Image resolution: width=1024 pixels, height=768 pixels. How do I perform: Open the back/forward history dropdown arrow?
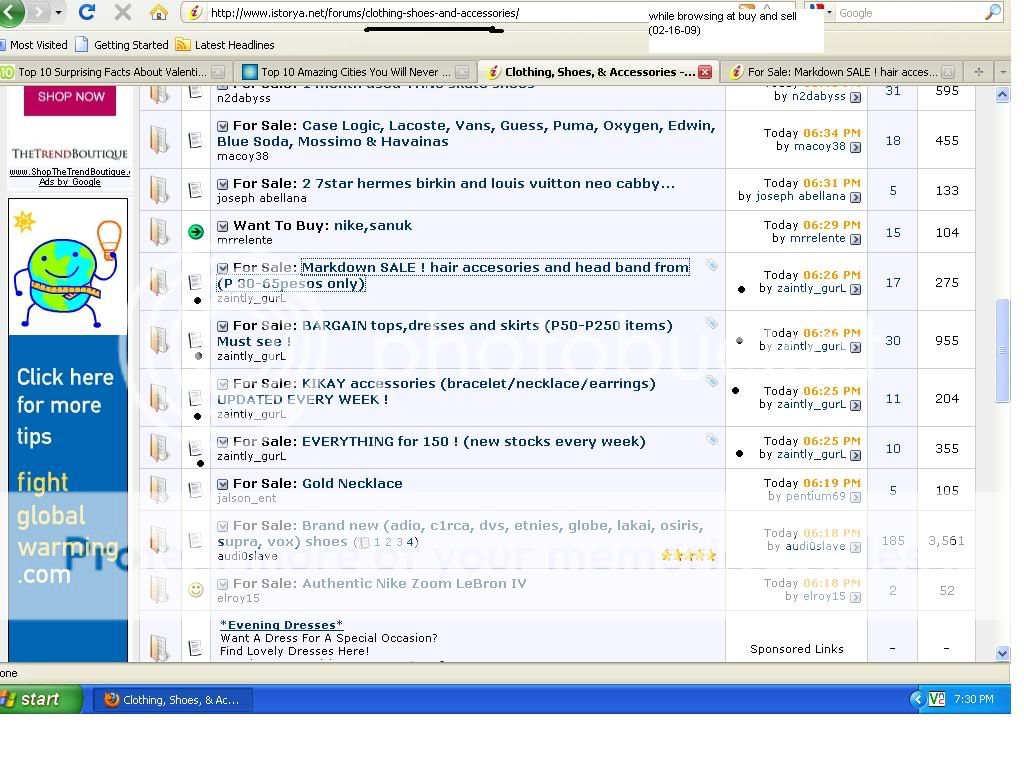point(58,13)
